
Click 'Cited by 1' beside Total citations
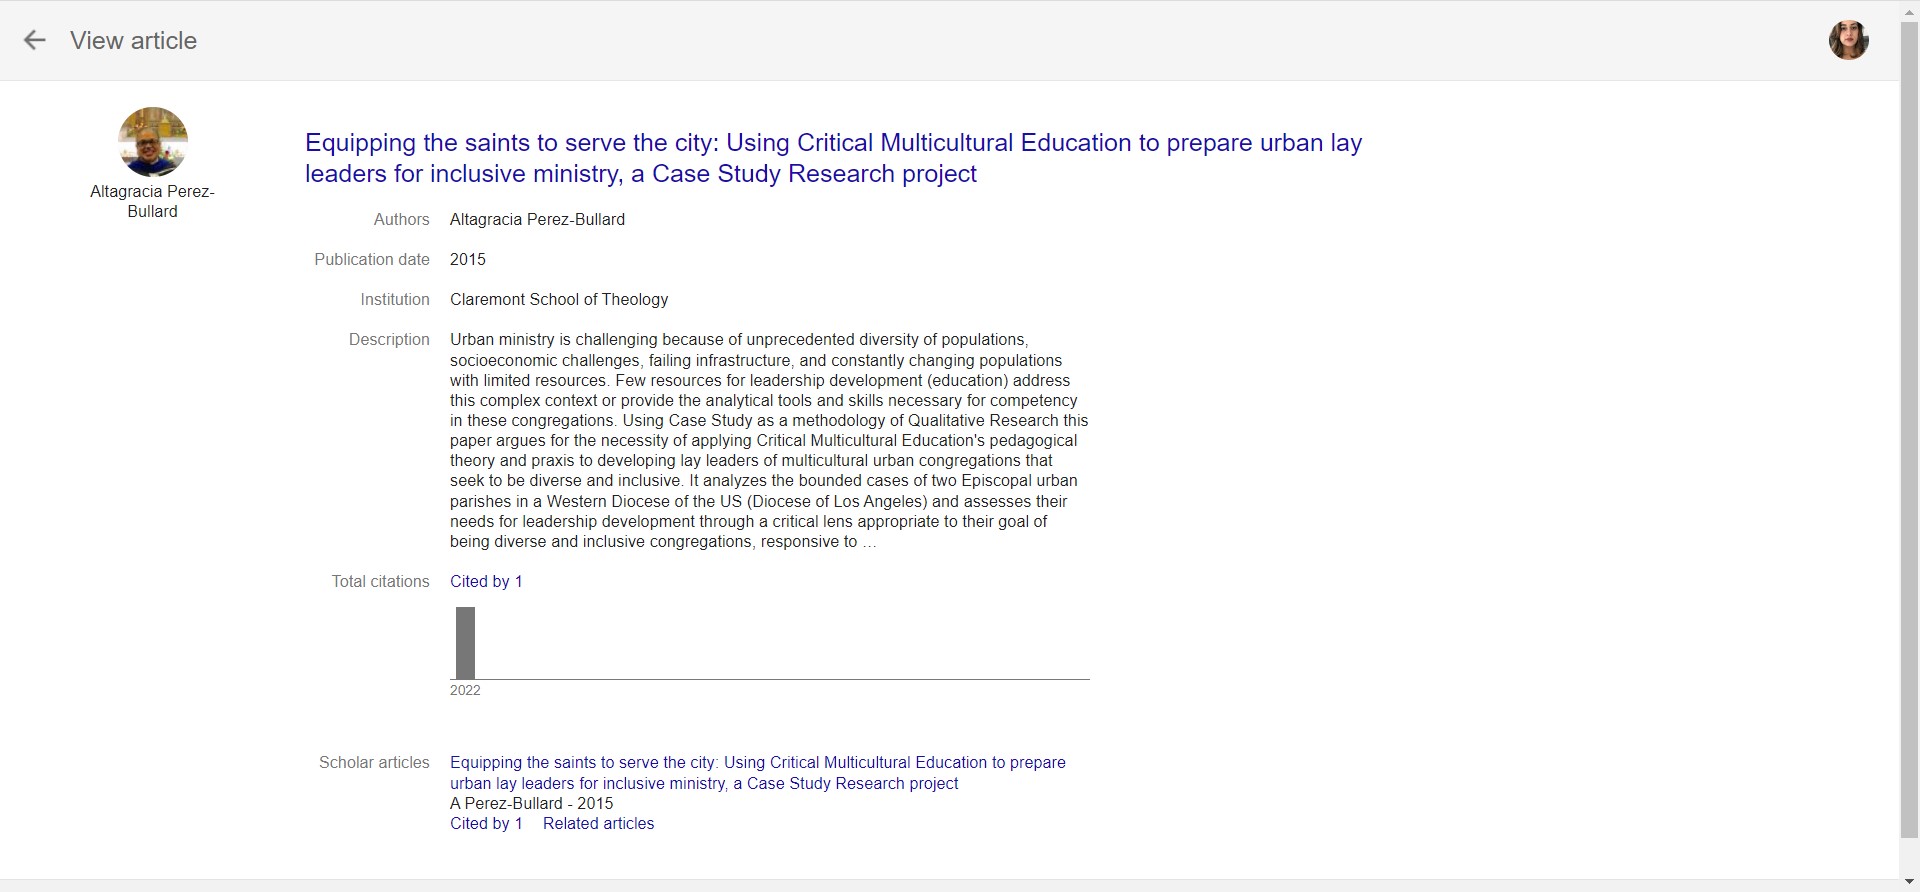click(x=486, y=582)
